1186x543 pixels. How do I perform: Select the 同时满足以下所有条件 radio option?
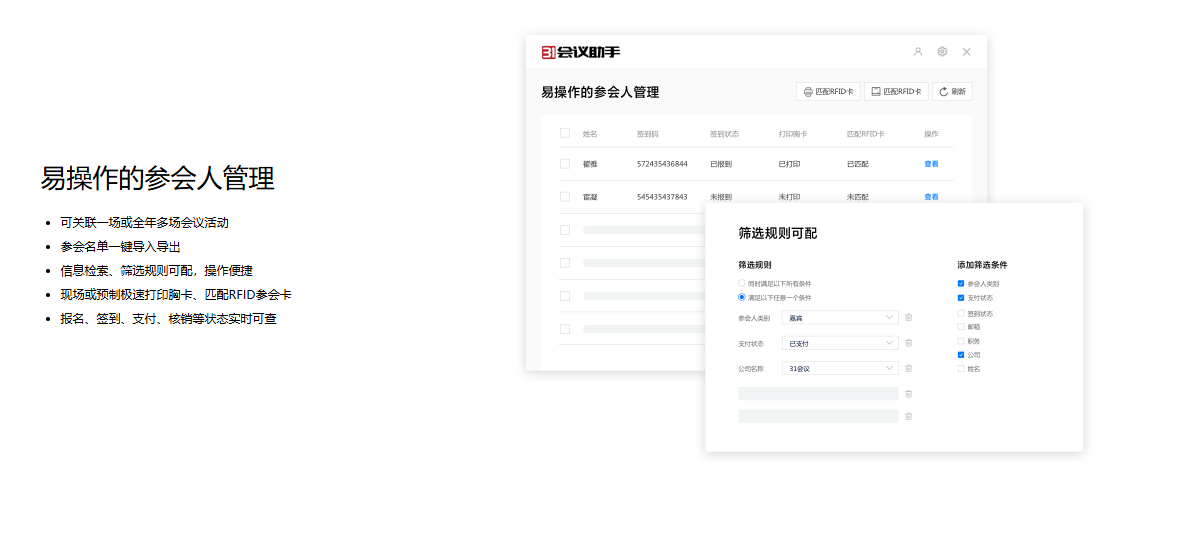pos(742,284)
